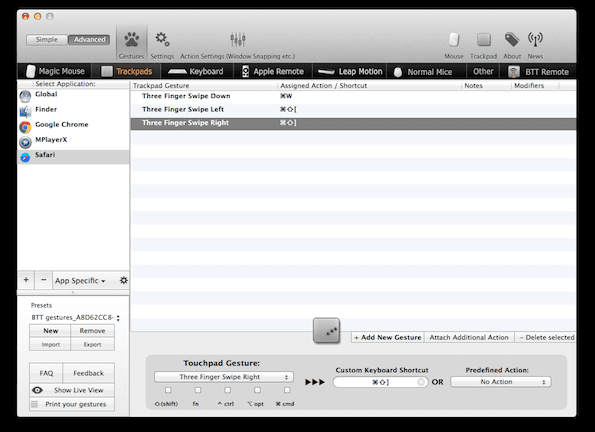Screen dimensions: 595x432
Task: Open the gear menu beside App Specific
Action: pyautogui.click(x=124, y=280)
